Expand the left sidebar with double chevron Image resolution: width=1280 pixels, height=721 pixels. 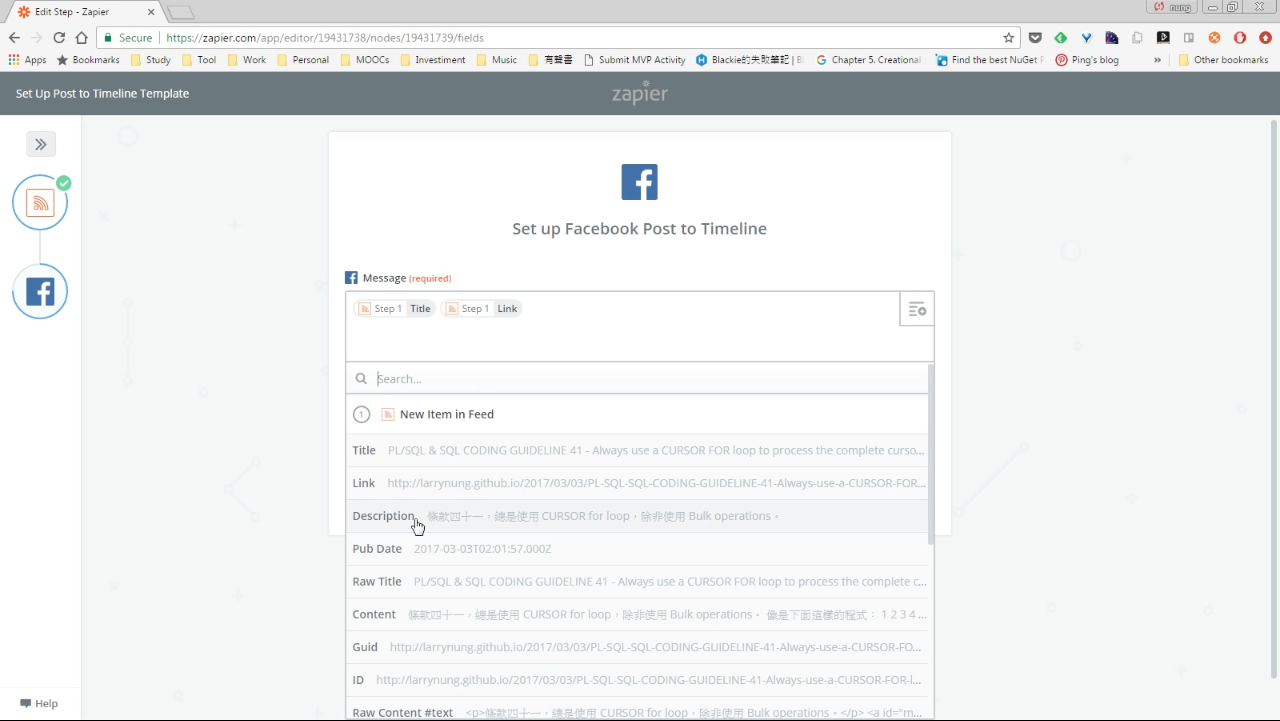[41, 144]
